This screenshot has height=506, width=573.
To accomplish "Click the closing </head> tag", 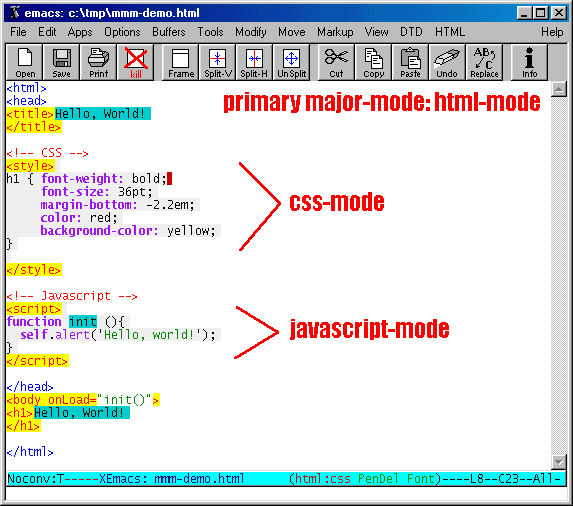I will coord(30,387).
